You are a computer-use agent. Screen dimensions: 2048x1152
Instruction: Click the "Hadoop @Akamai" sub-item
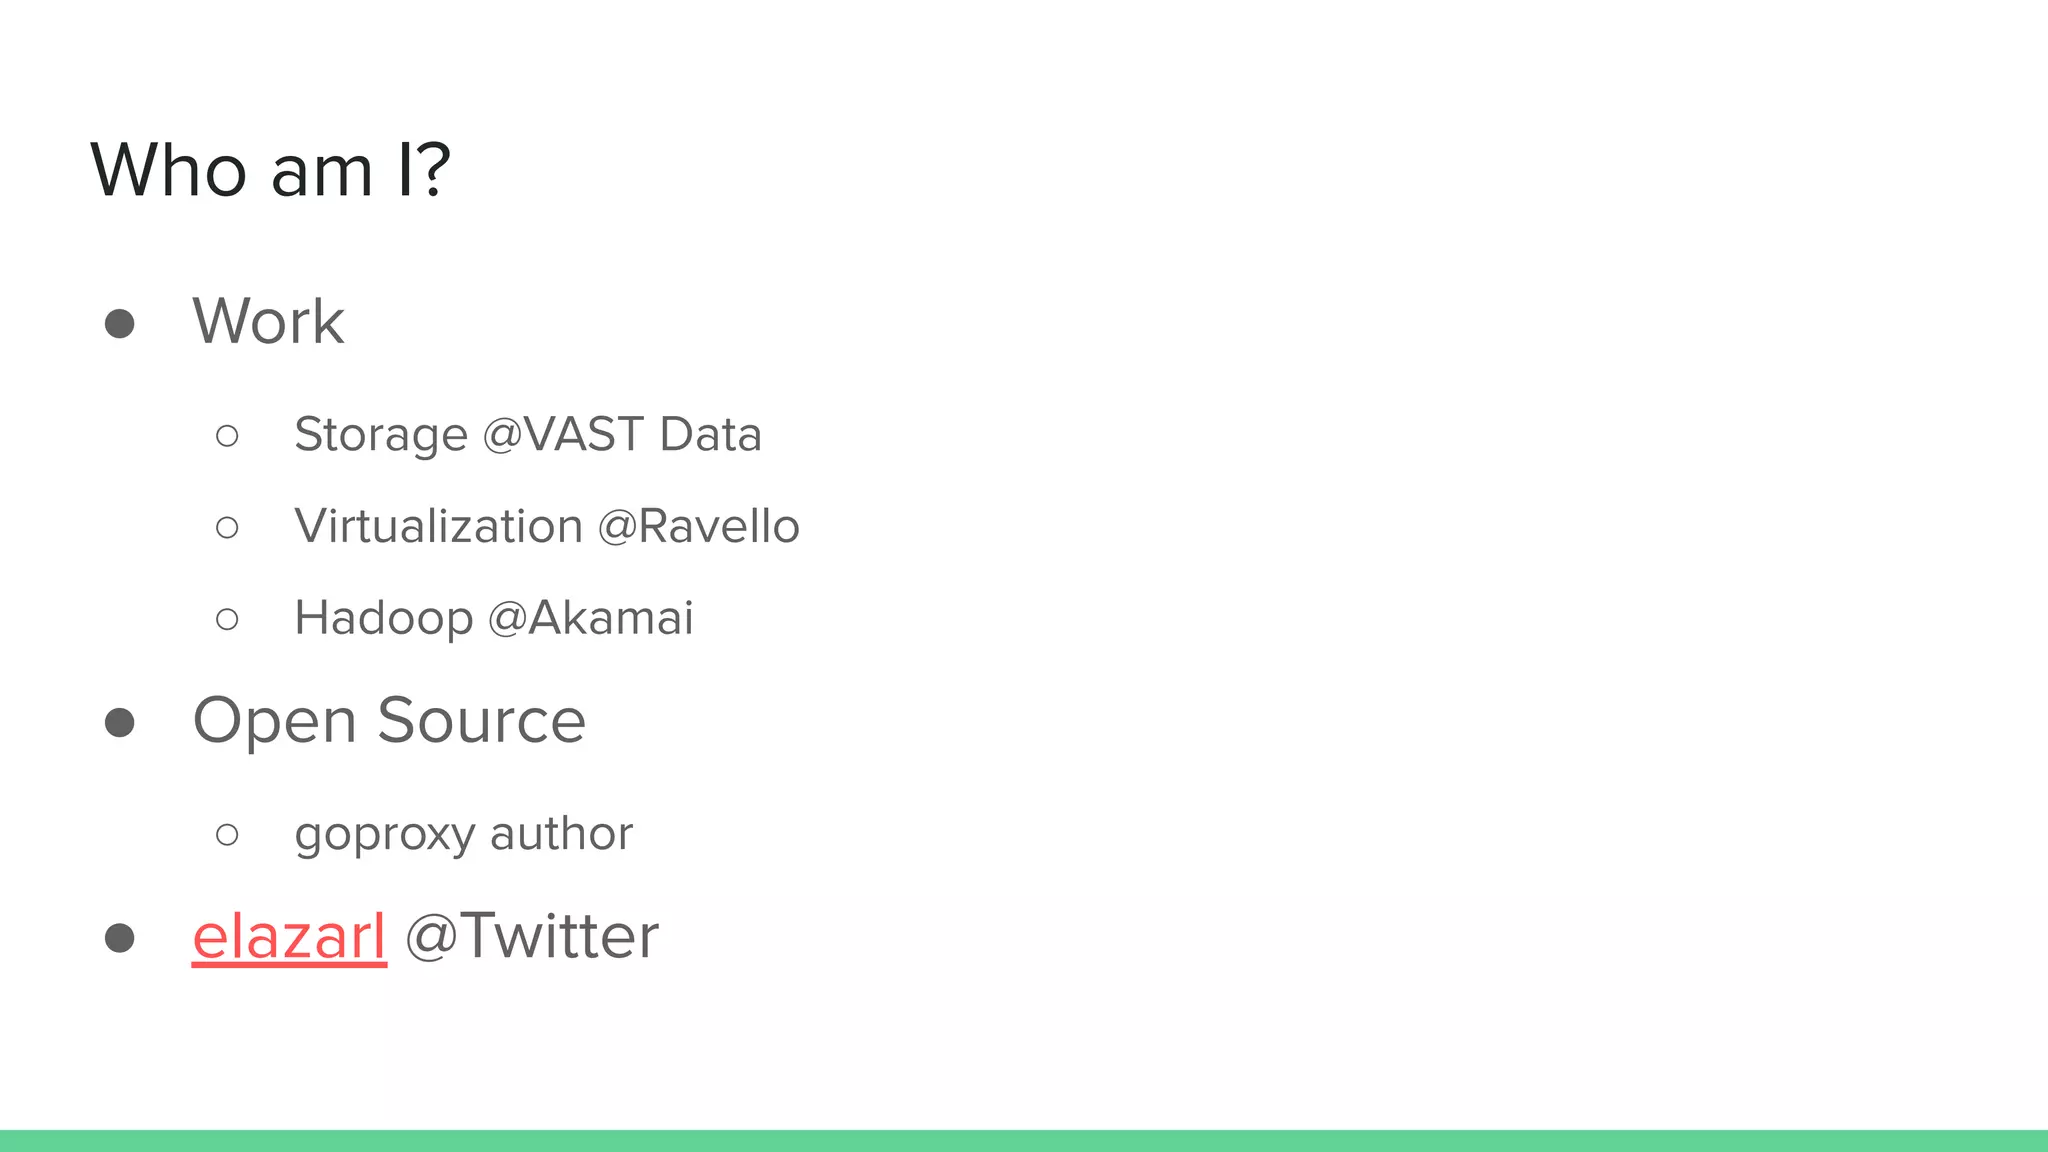[493, 618]
